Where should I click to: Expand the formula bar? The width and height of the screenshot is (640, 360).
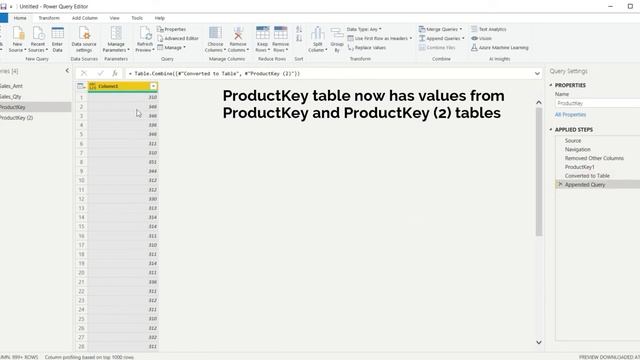point(537,73)
